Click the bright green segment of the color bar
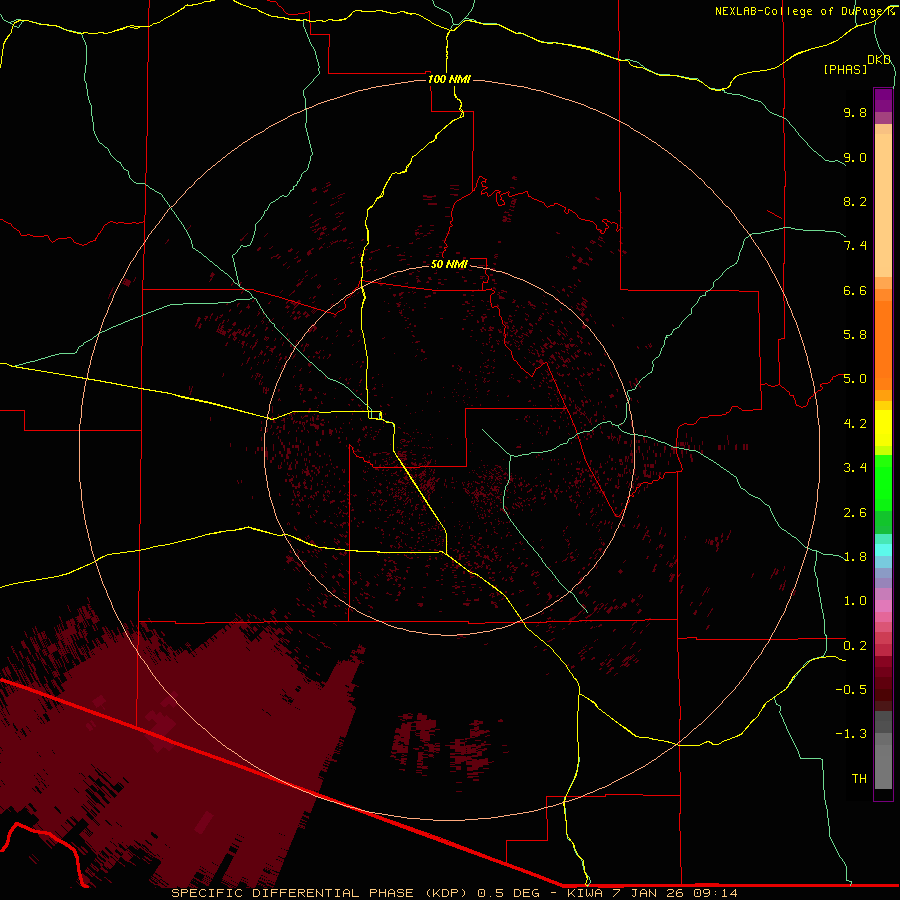This screenshot has width=900, height=900. (x=883, y=483)
